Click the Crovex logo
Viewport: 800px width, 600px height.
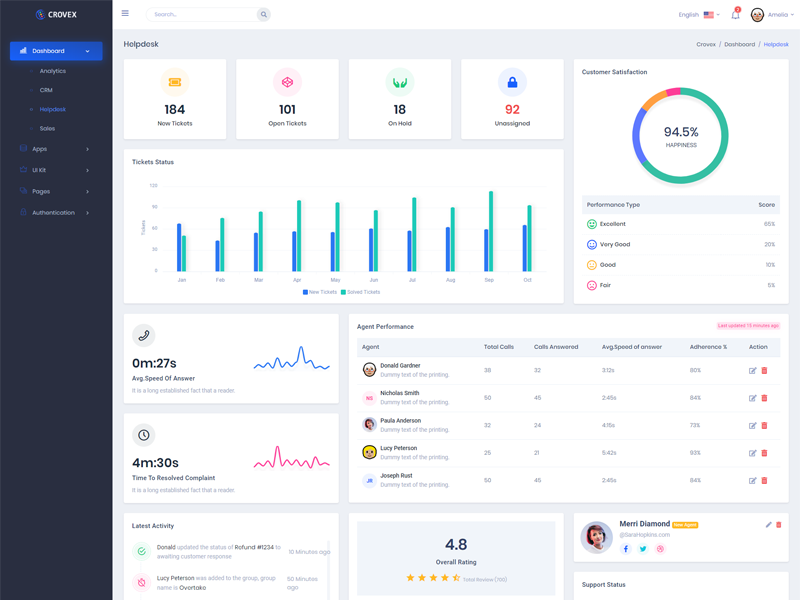tap(56, 14)
